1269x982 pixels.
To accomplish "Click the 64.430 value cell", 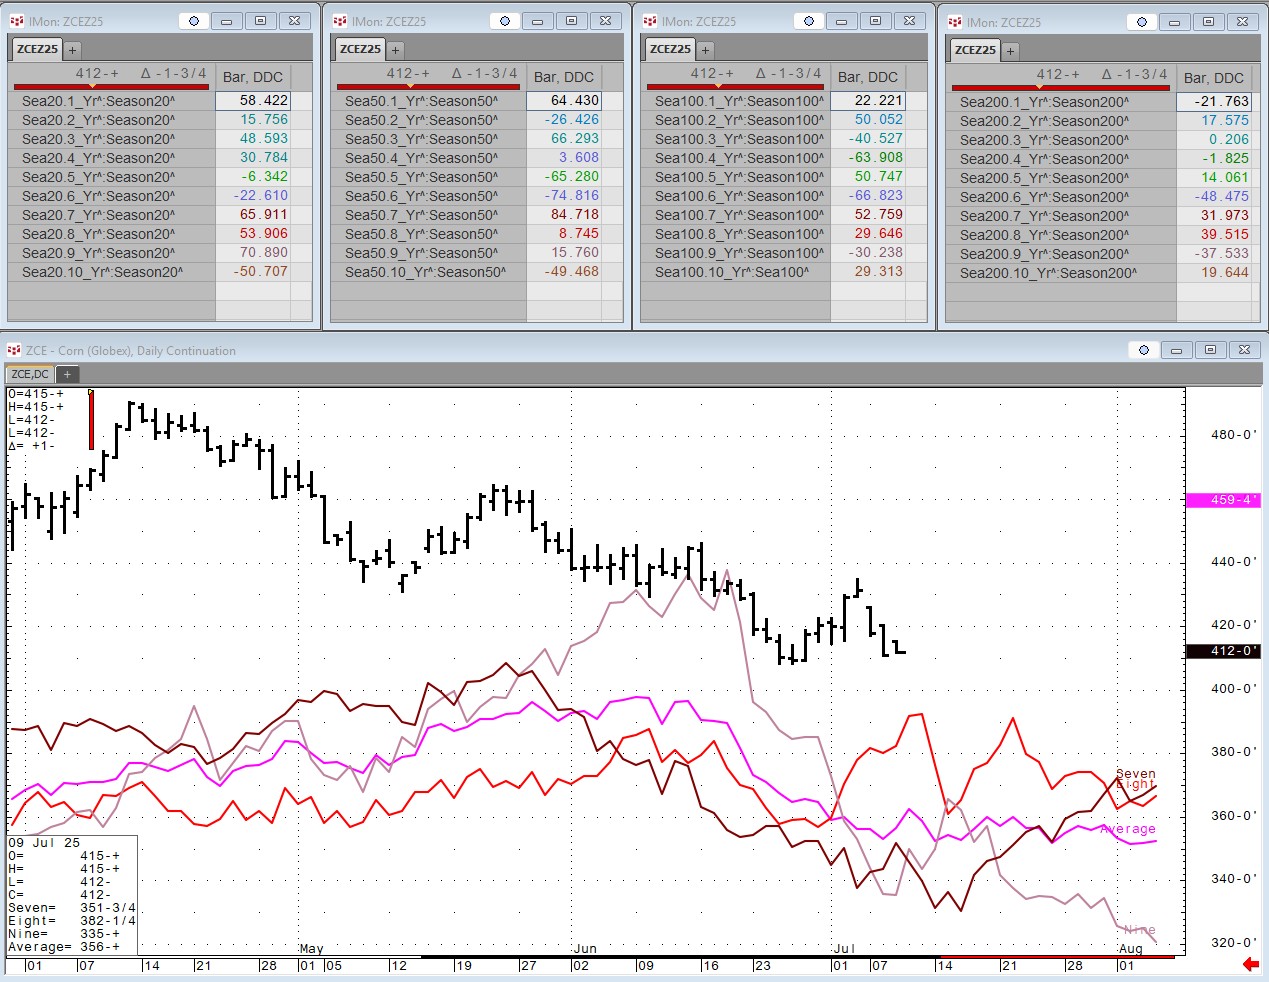I will click(x=574, y=101).
